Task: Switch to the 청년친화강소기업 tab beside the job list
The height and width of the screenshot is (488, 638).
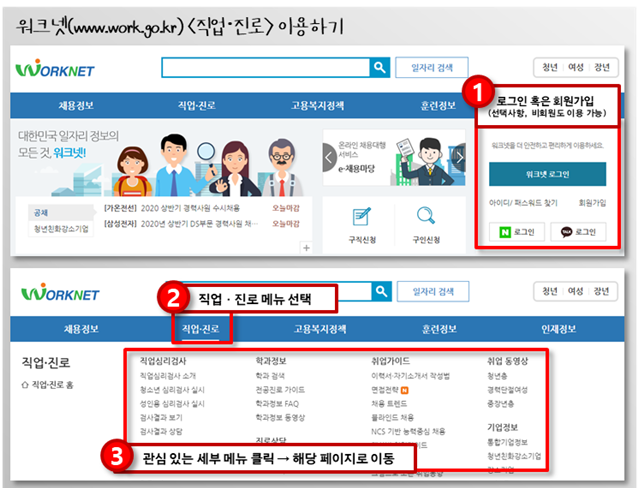Action: [61, 229]
